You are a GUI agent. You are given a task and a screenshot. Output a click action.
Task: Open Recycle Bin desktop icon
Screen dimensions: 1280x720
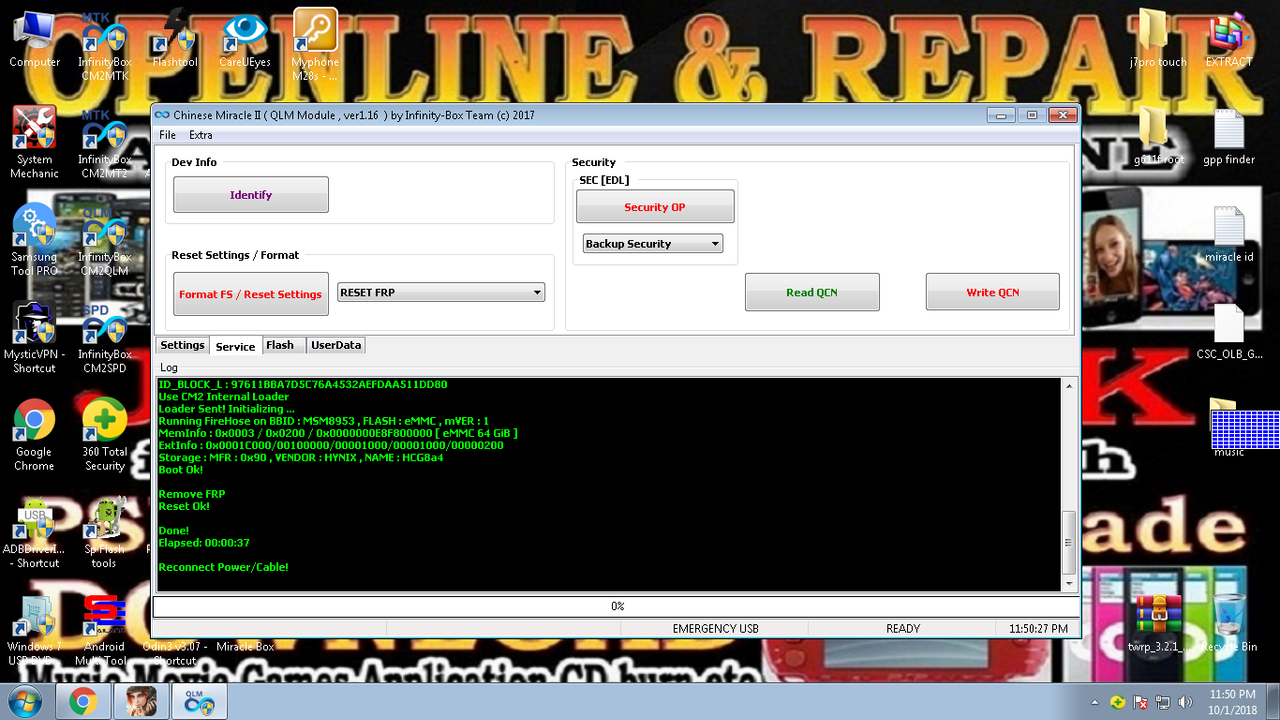pyautogui.click(x=1228, y=625)
